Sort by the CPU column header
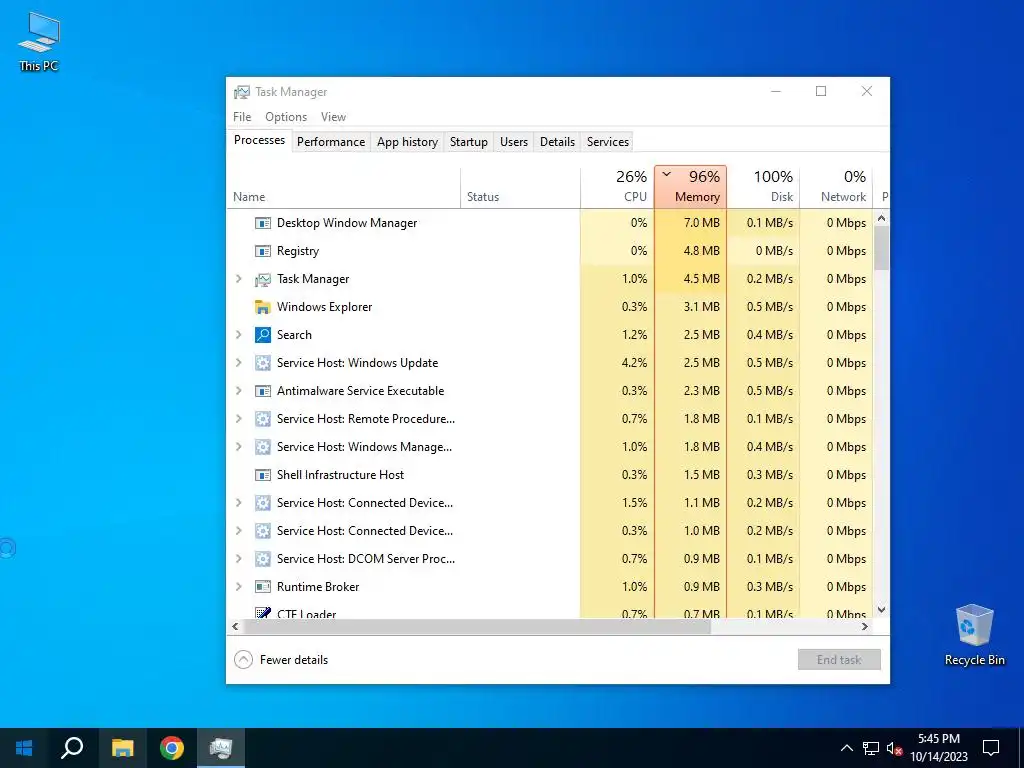The height and width of the screenshot is (768, 1024). point(618,187)
